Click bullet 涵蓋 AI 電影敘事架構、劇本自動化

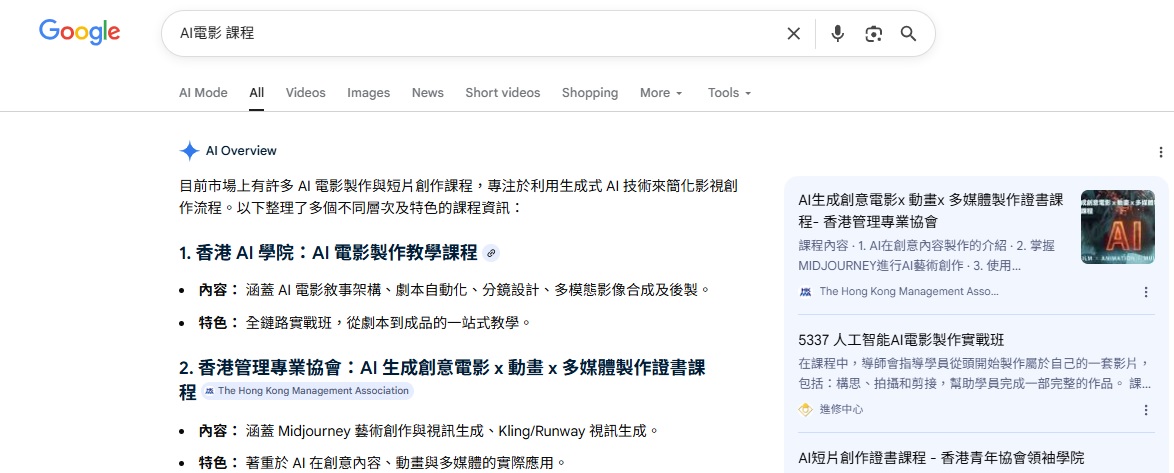477,290
